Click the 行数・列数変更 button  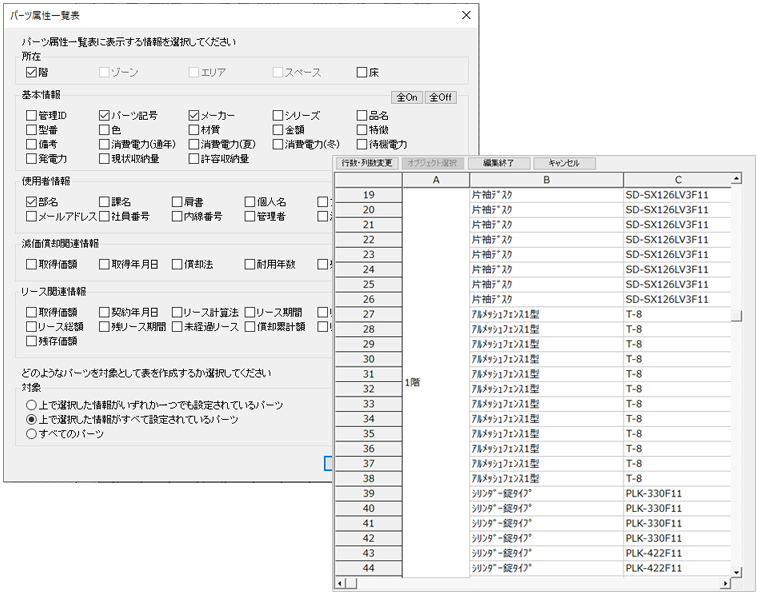(367, 163)
